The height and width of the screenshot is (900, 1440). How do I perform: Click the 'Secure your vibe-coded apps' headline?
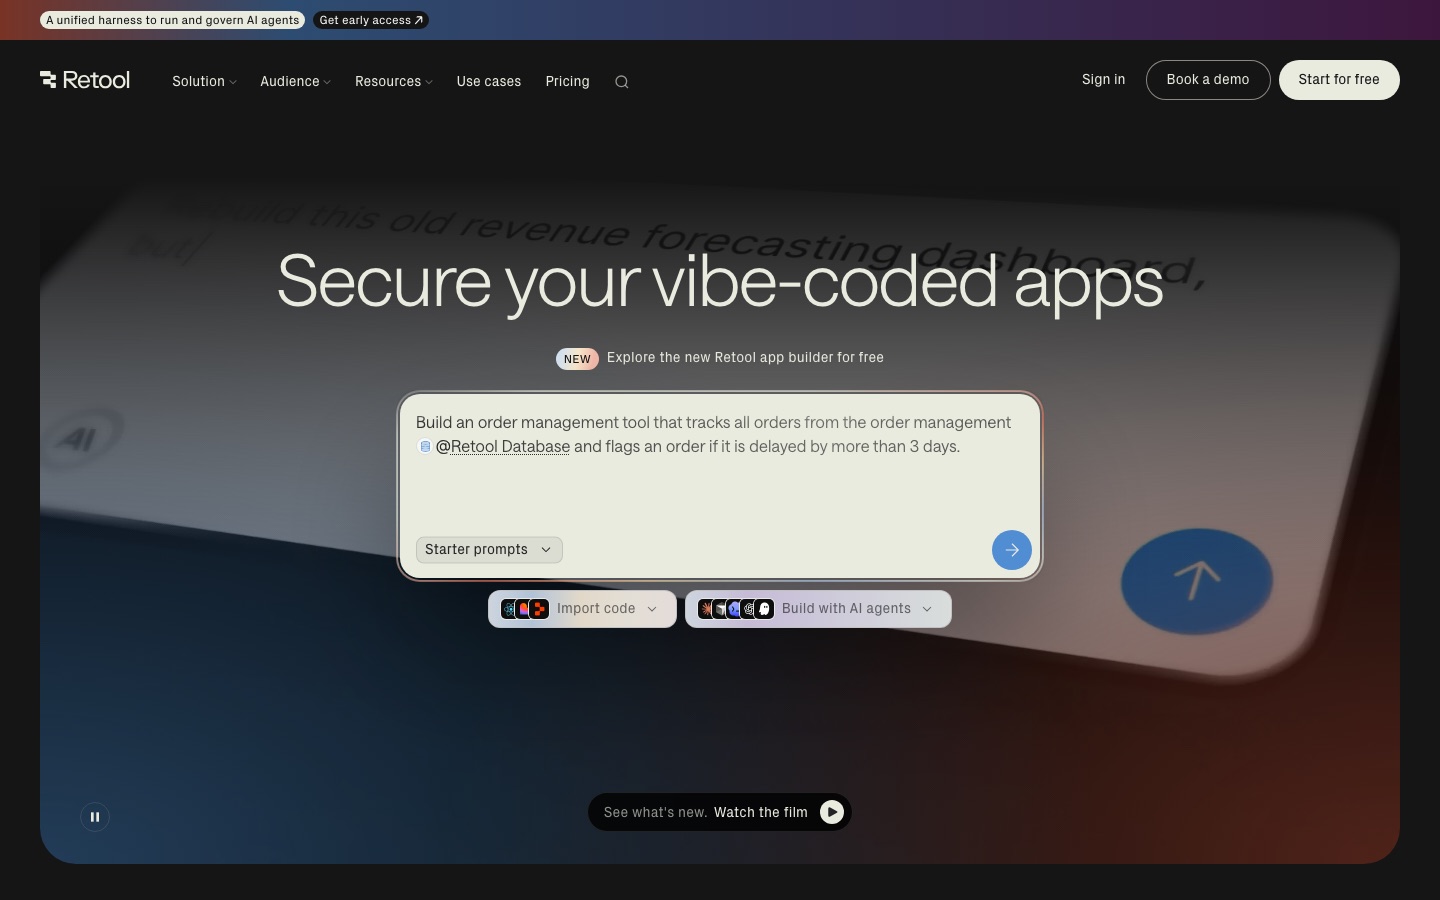click(x=720, y=282)
